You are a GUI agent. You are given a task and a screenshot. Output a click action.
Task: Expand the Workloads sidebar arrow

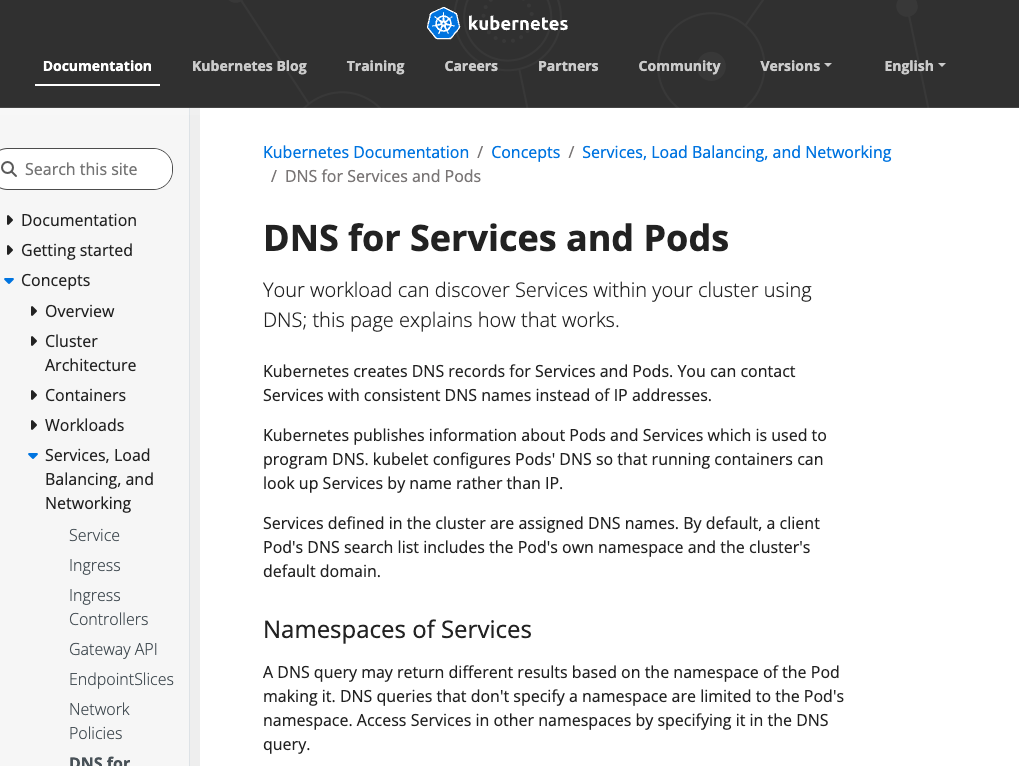33,425
